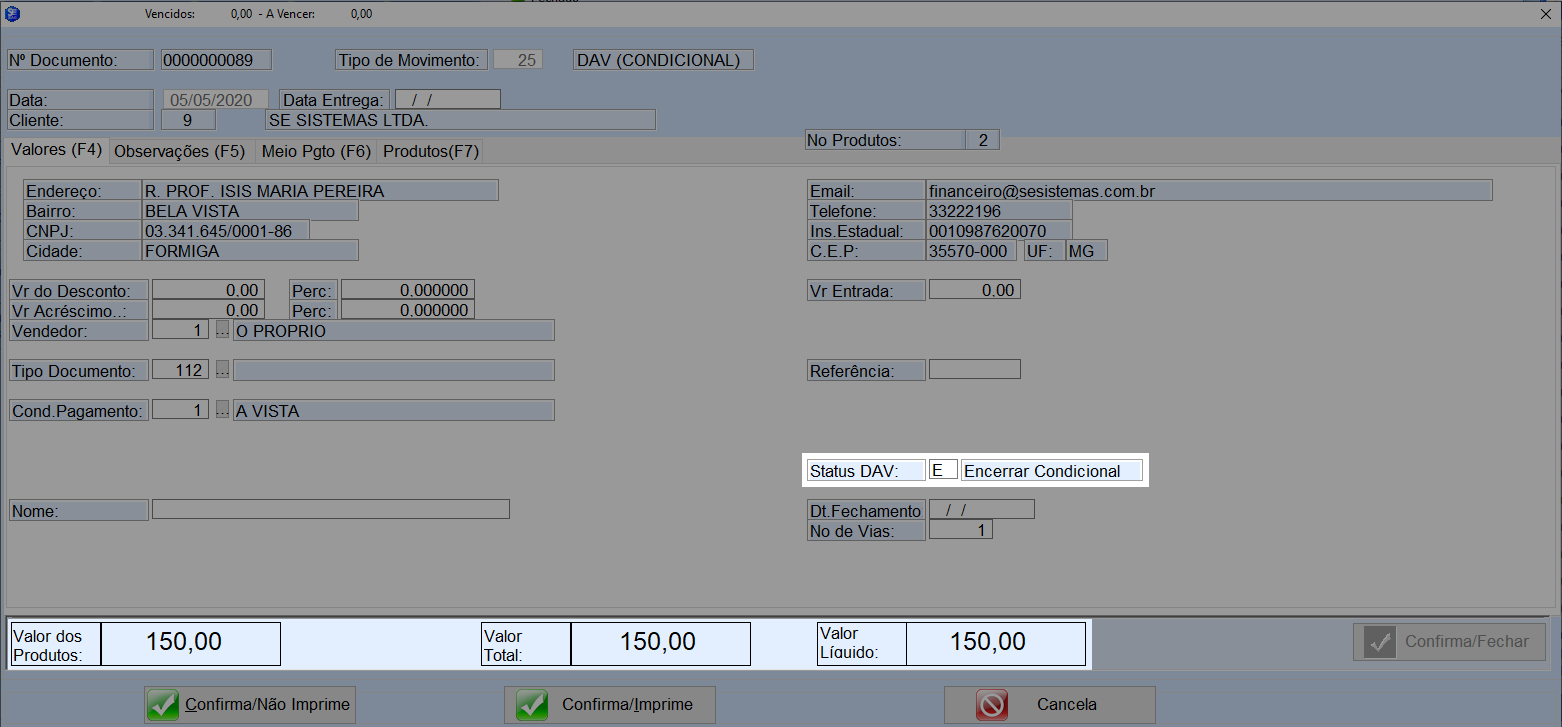Go to the Produtos(F7) tab

(431, 152)
